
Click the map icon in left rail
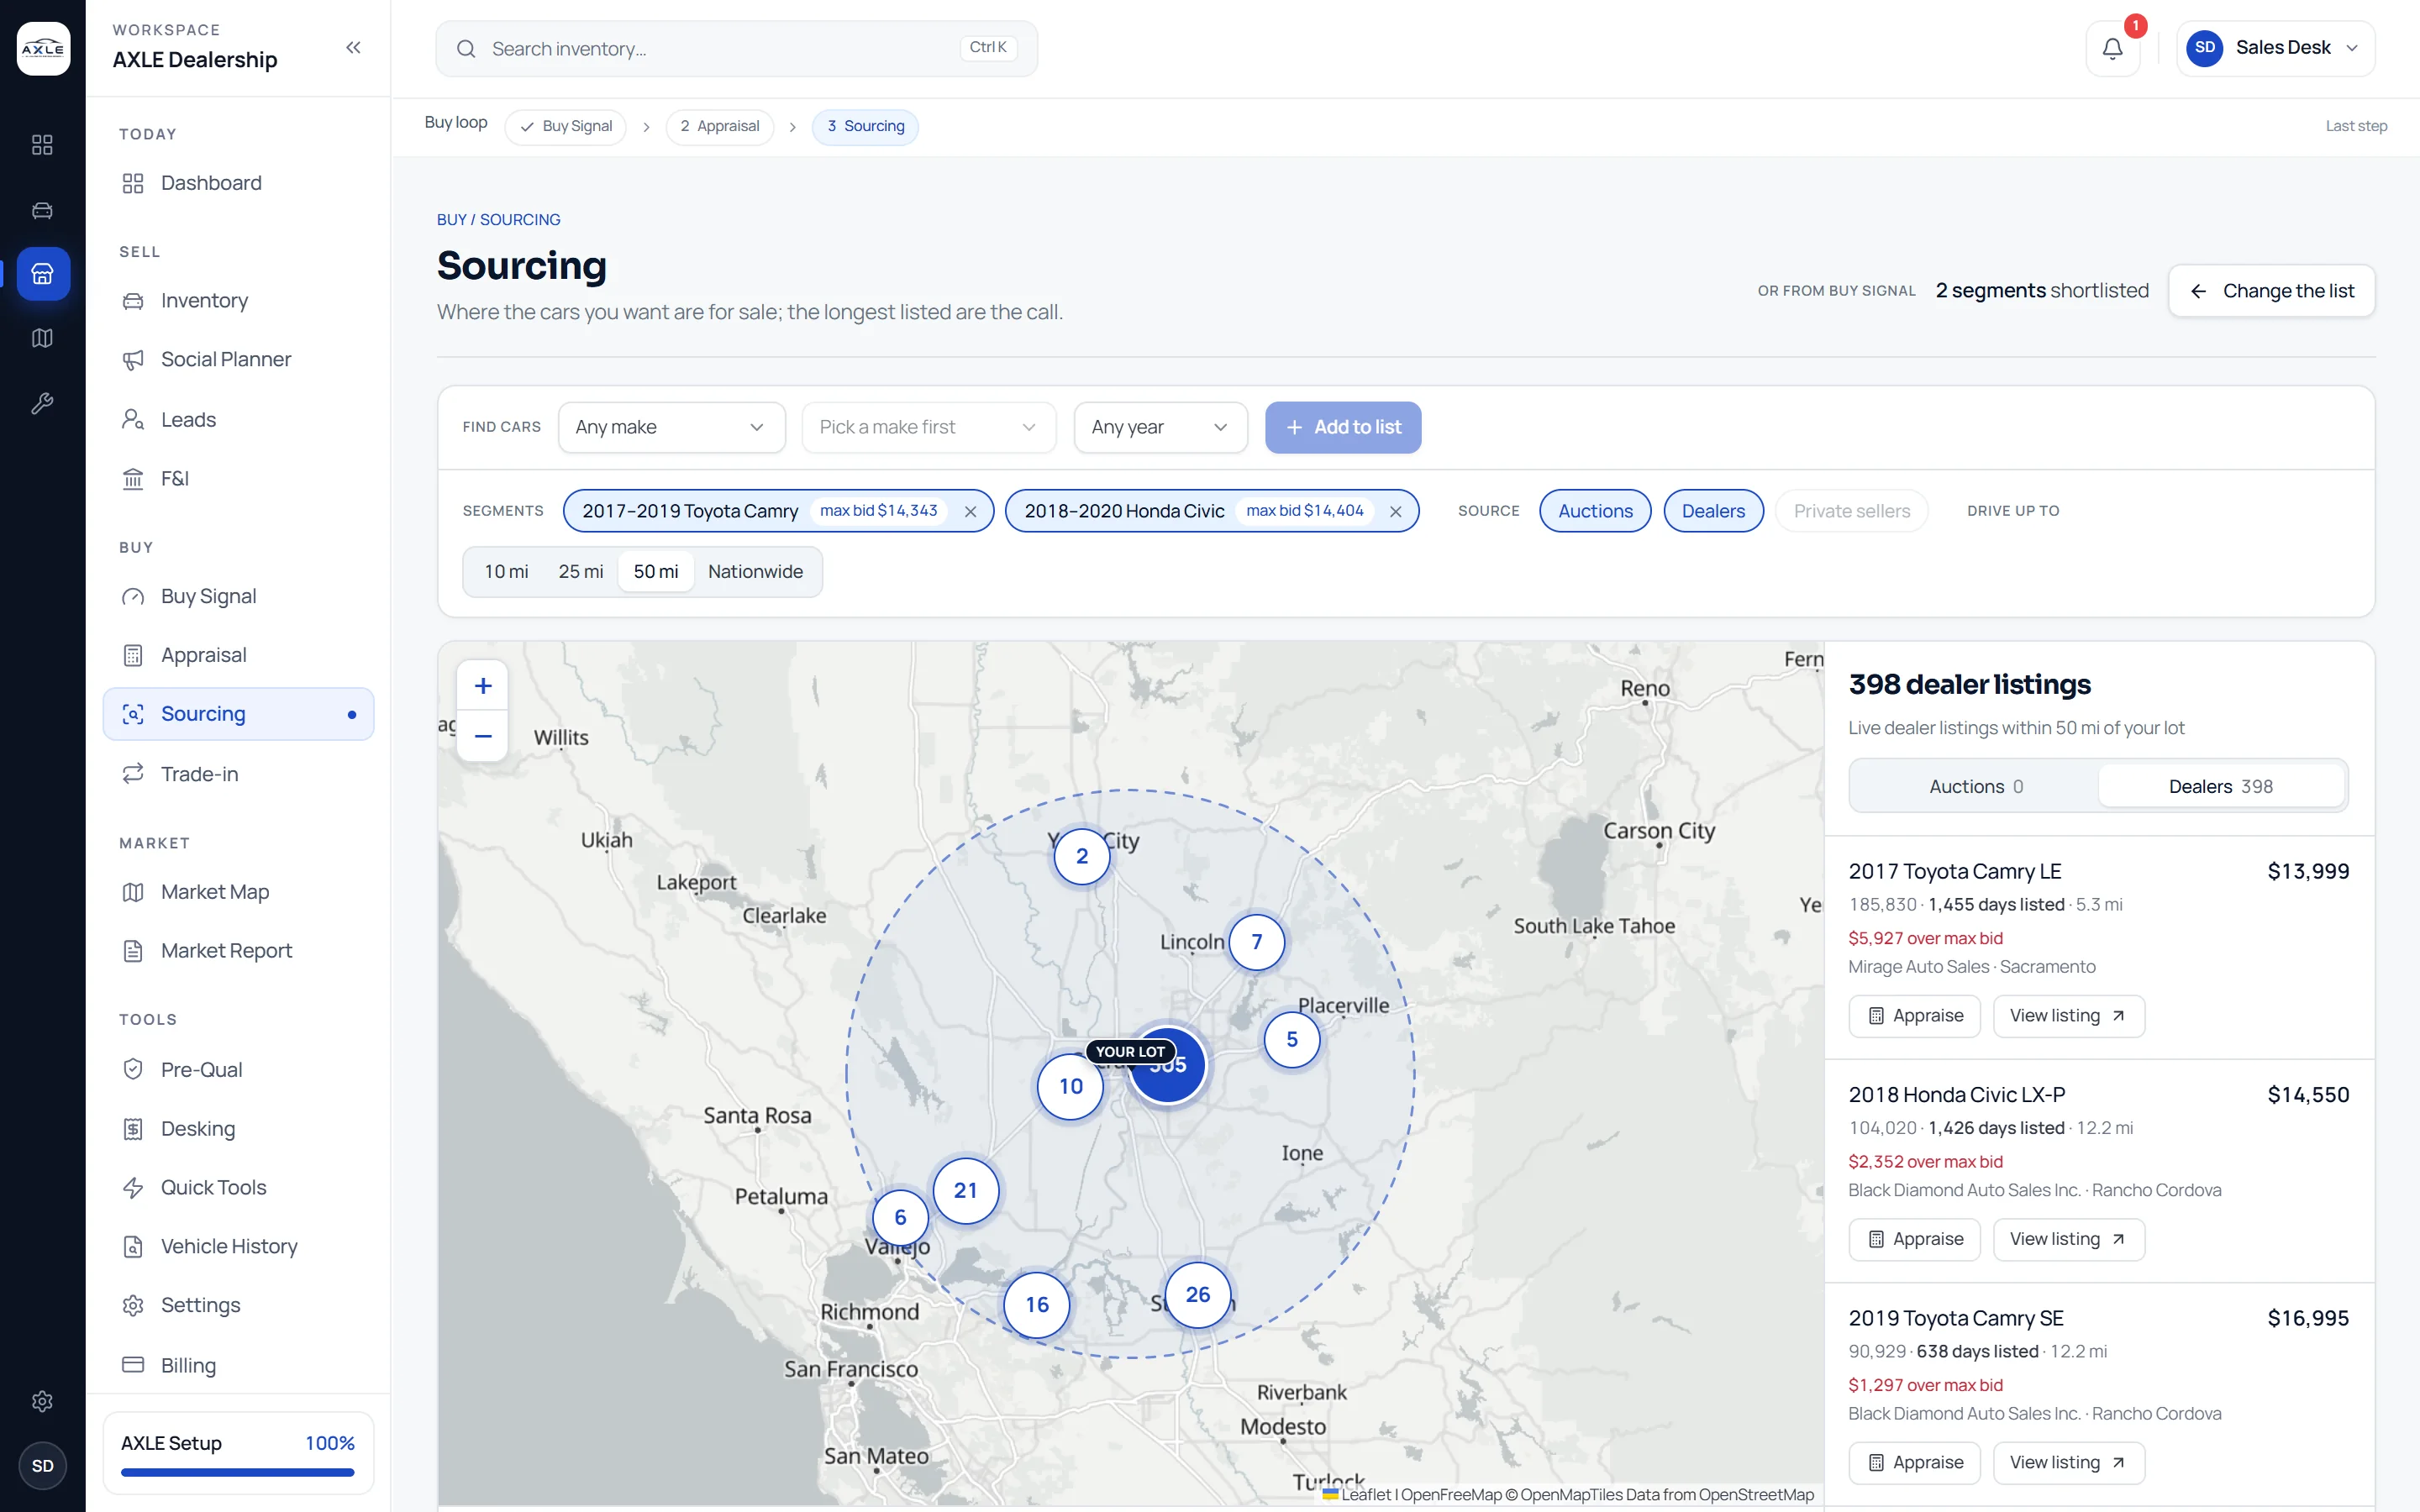coord(42,338)
